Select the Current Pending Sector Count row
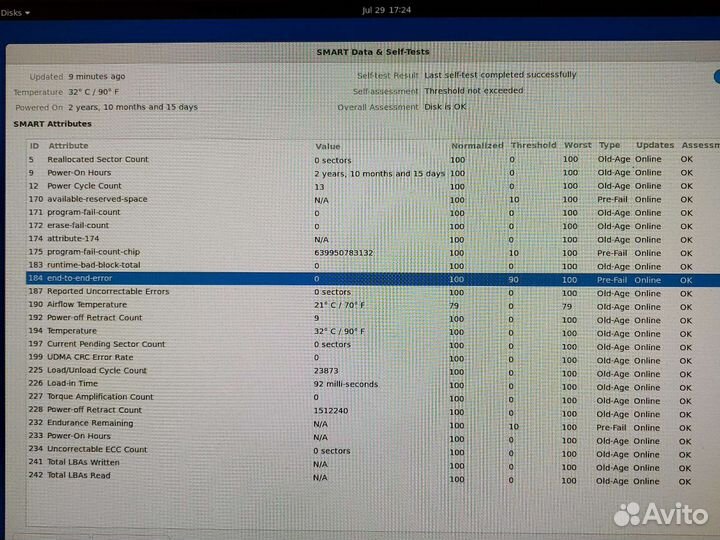 (373, 345)
